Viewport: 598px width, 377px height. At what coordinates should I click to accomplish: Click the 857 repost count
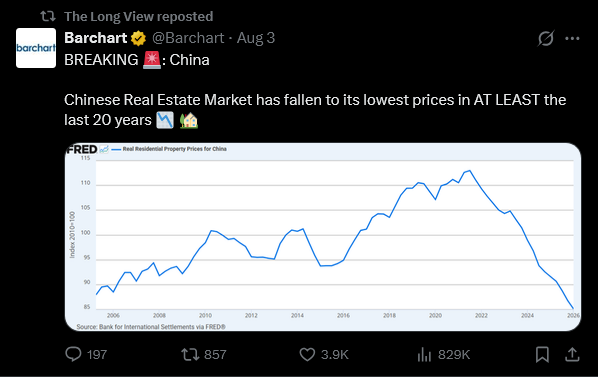[215, 355]
